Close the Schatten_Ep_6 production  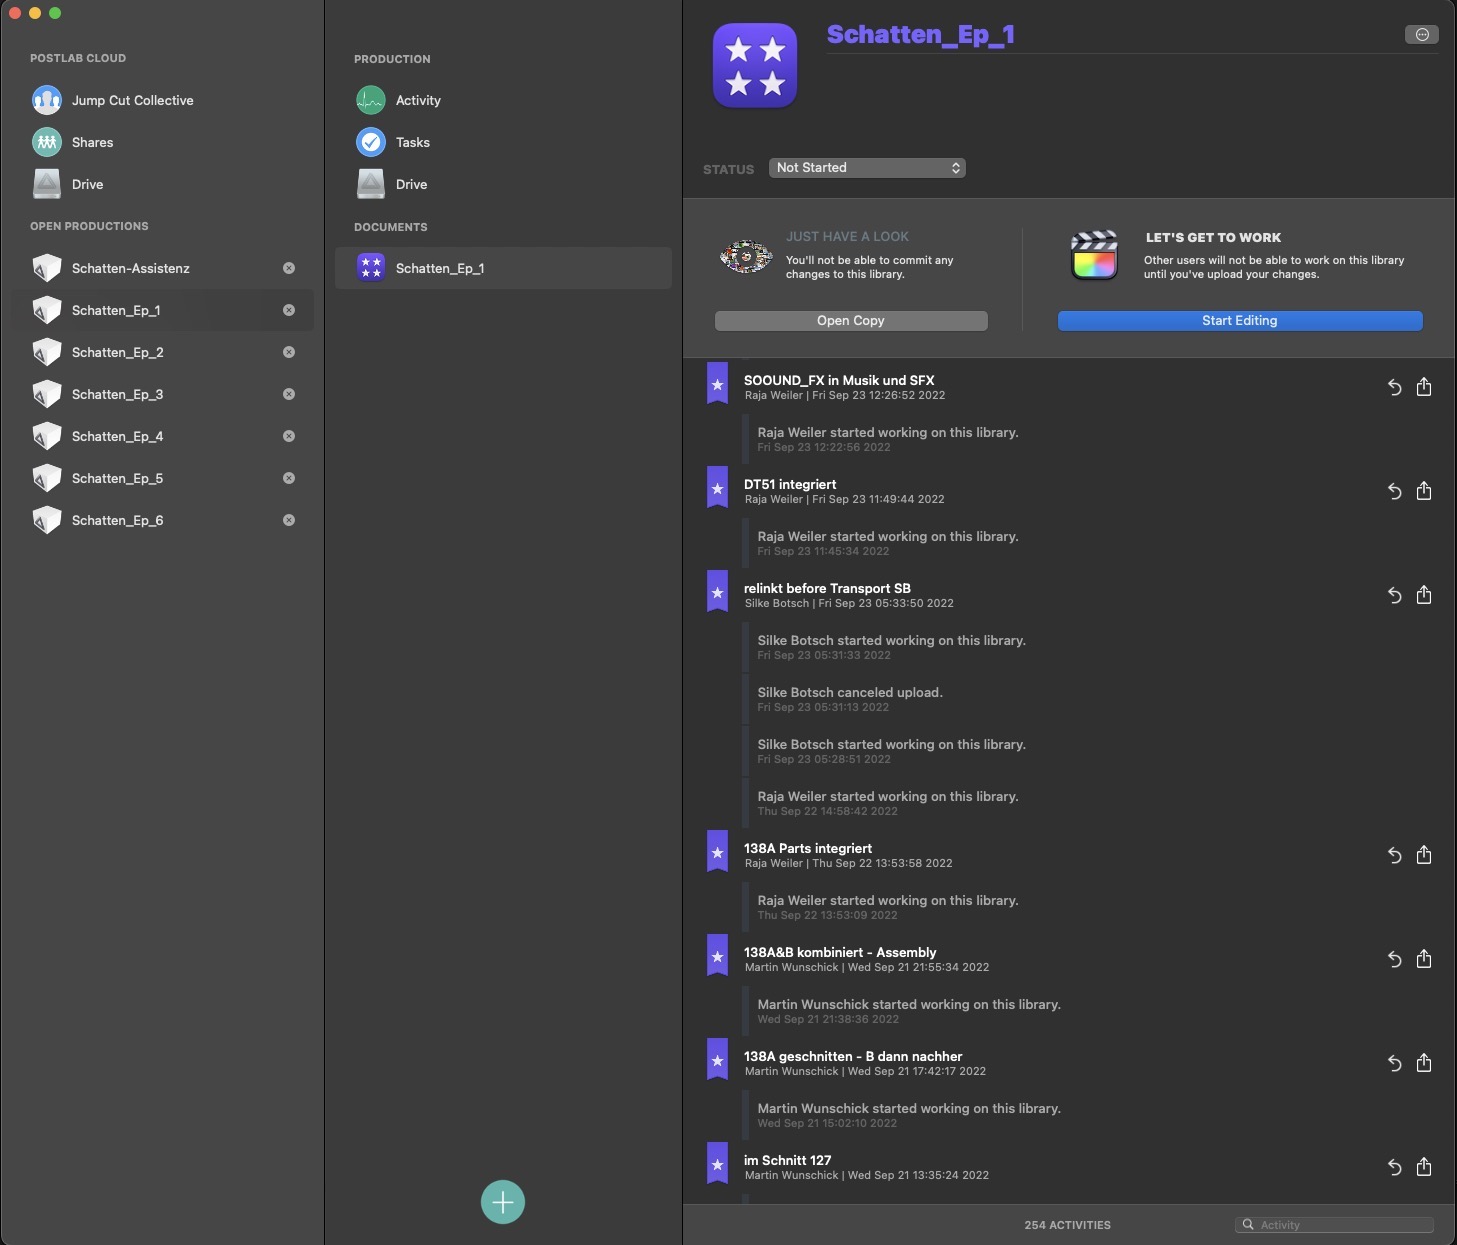289,520
